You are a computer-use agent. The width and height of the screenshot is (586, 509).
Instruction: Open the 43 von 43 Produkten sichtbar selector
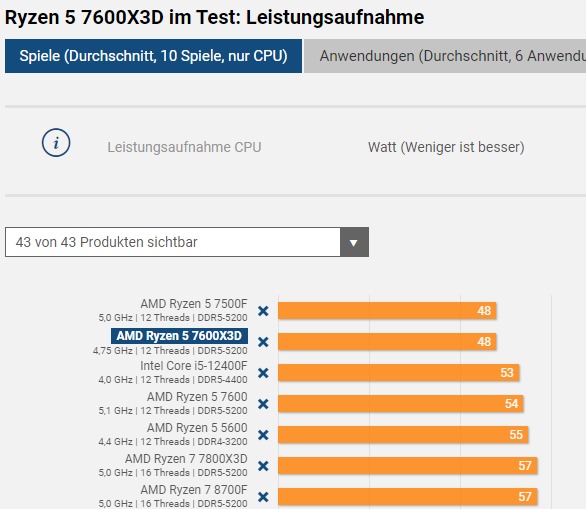tap(187, 242)
